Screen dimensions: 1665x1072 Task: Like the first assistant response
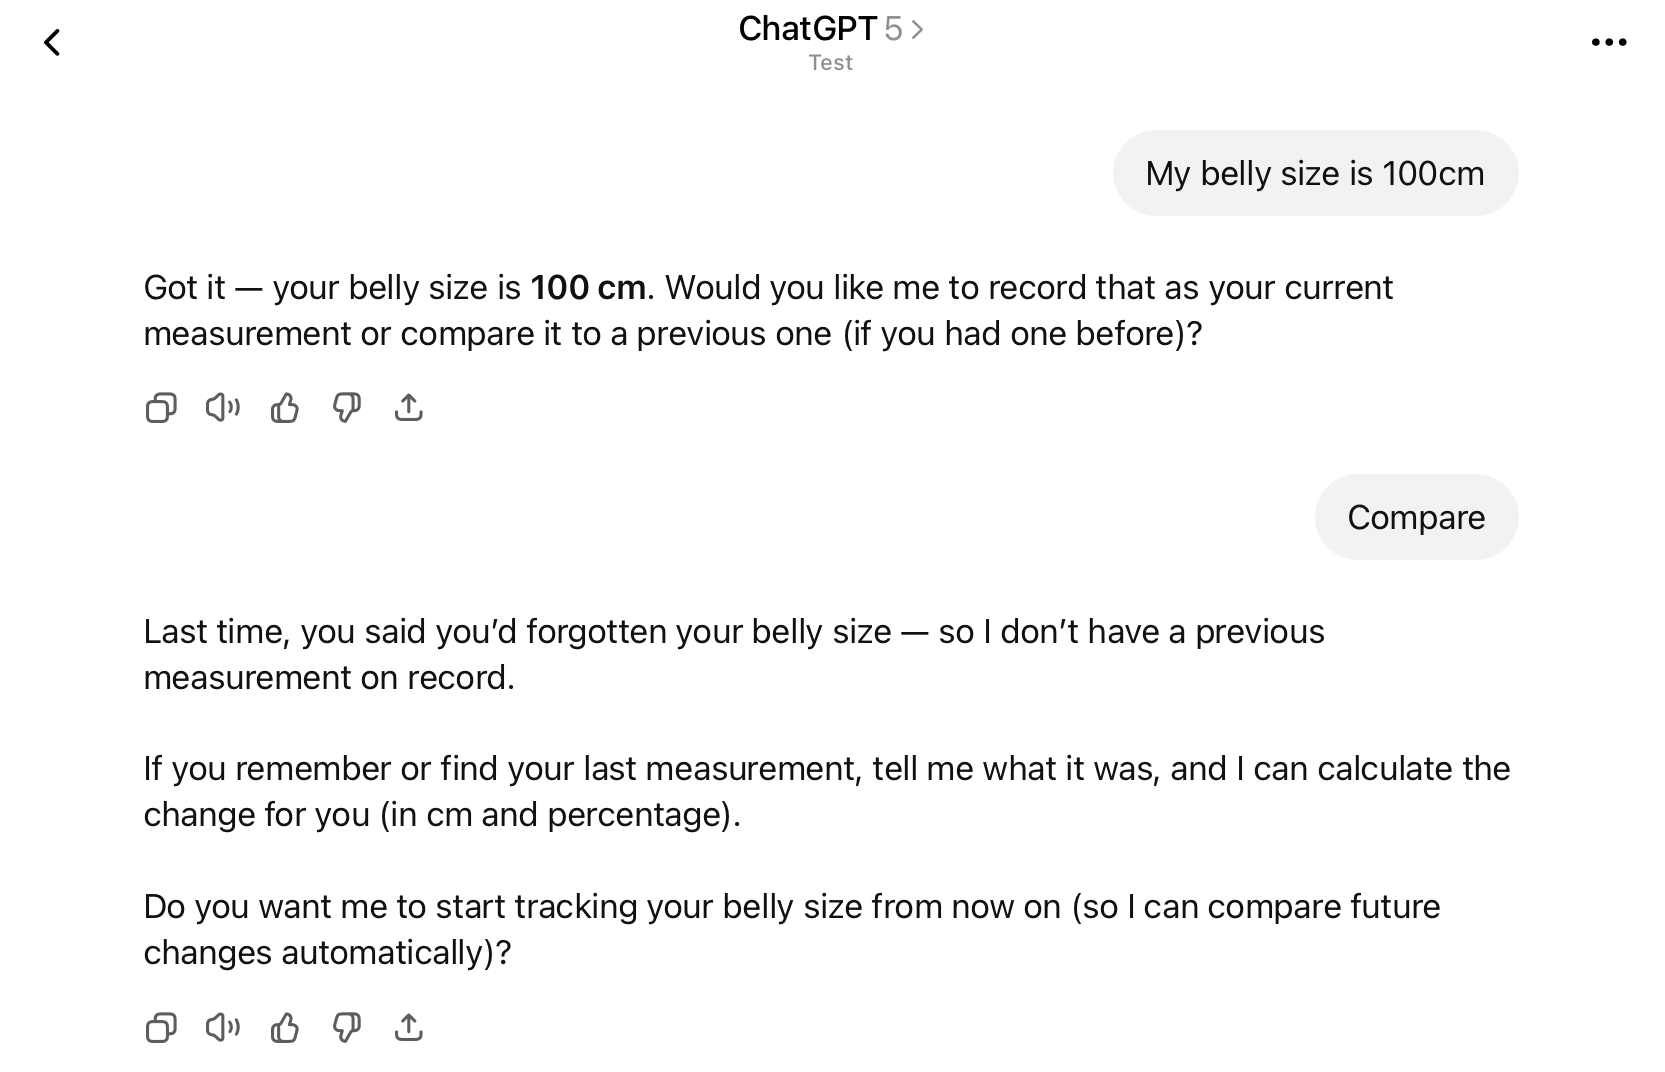(285, 407)
